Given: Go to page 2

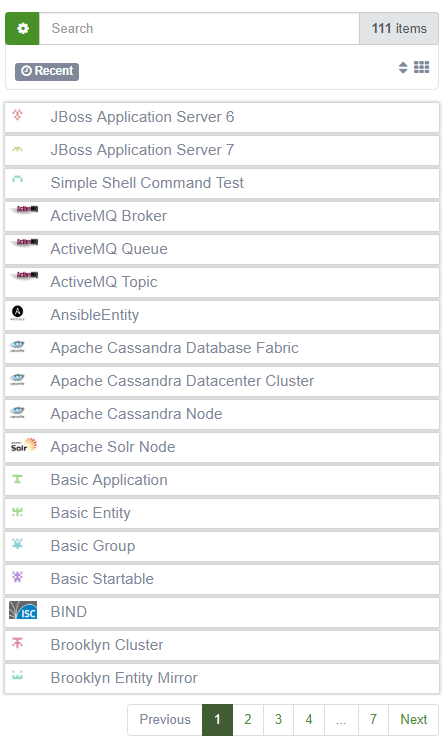Looking at the screenshot, I should point(248,719).
